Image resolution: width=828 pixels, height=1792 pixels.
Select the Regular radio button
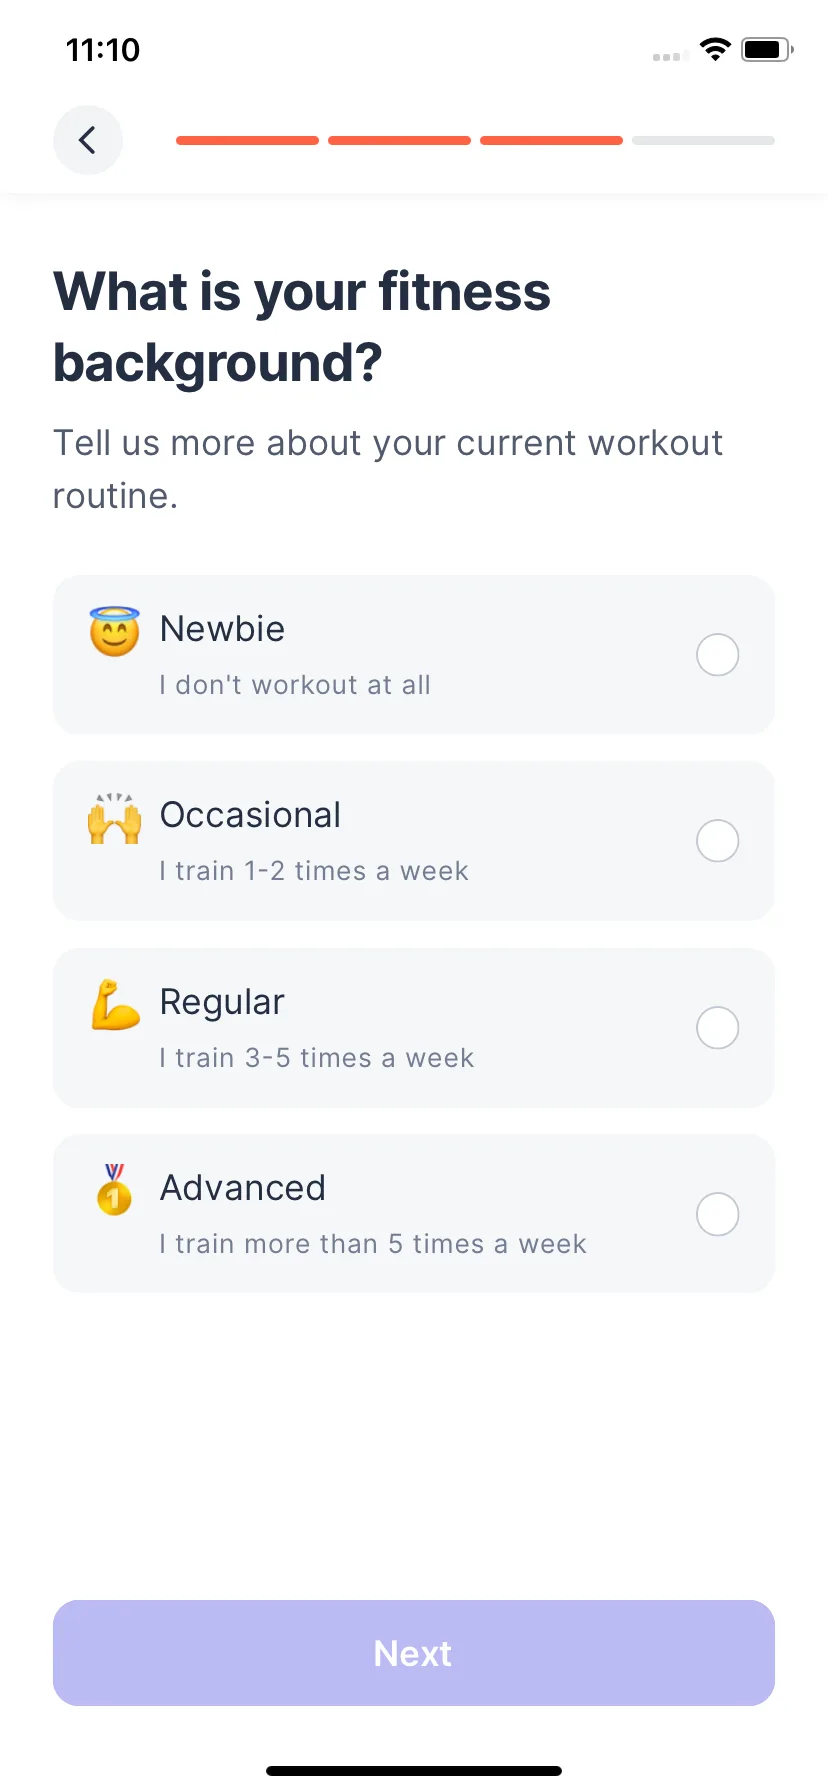(x=718, y=1028)
